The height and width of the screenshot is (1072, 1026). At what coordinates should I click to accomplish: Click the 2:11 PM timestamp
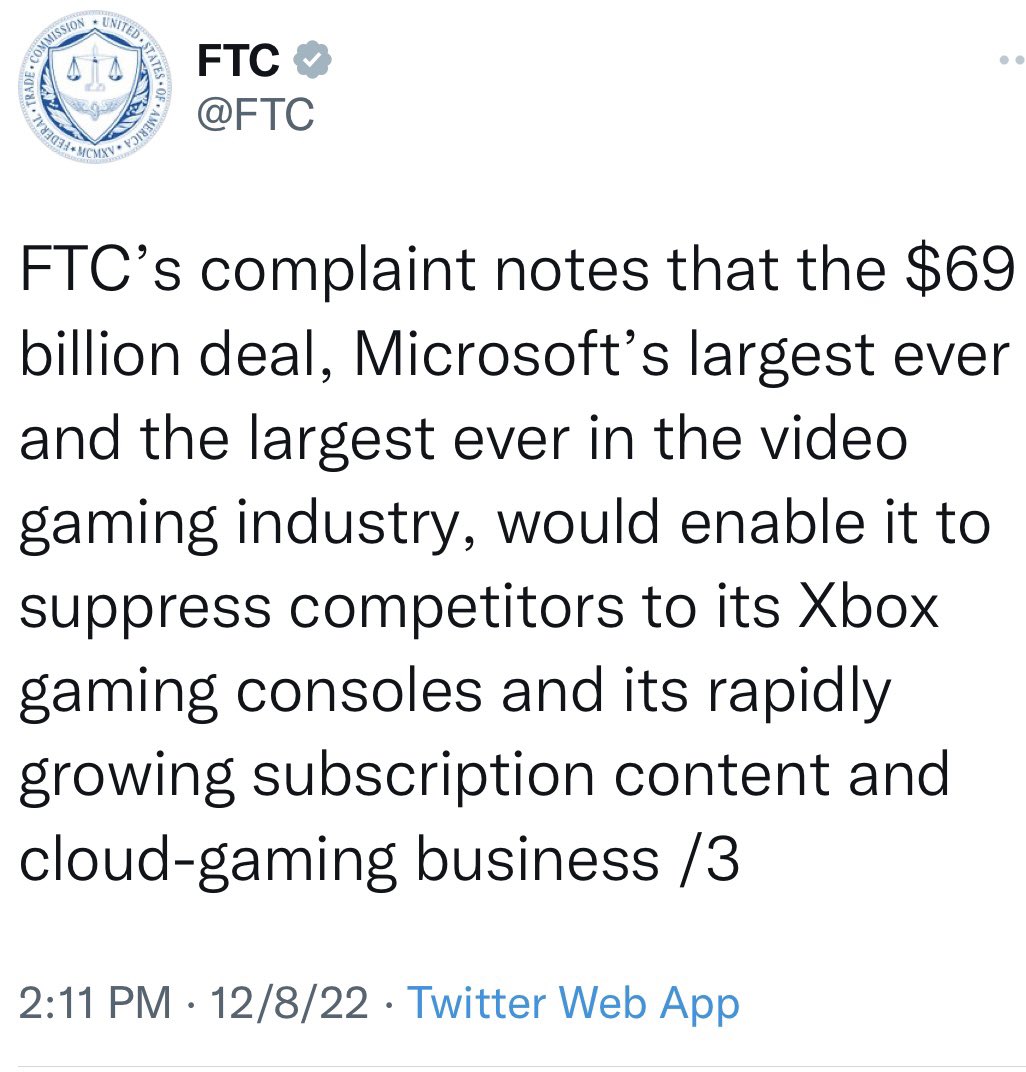pyautogui.click(x=95, y=1002)
